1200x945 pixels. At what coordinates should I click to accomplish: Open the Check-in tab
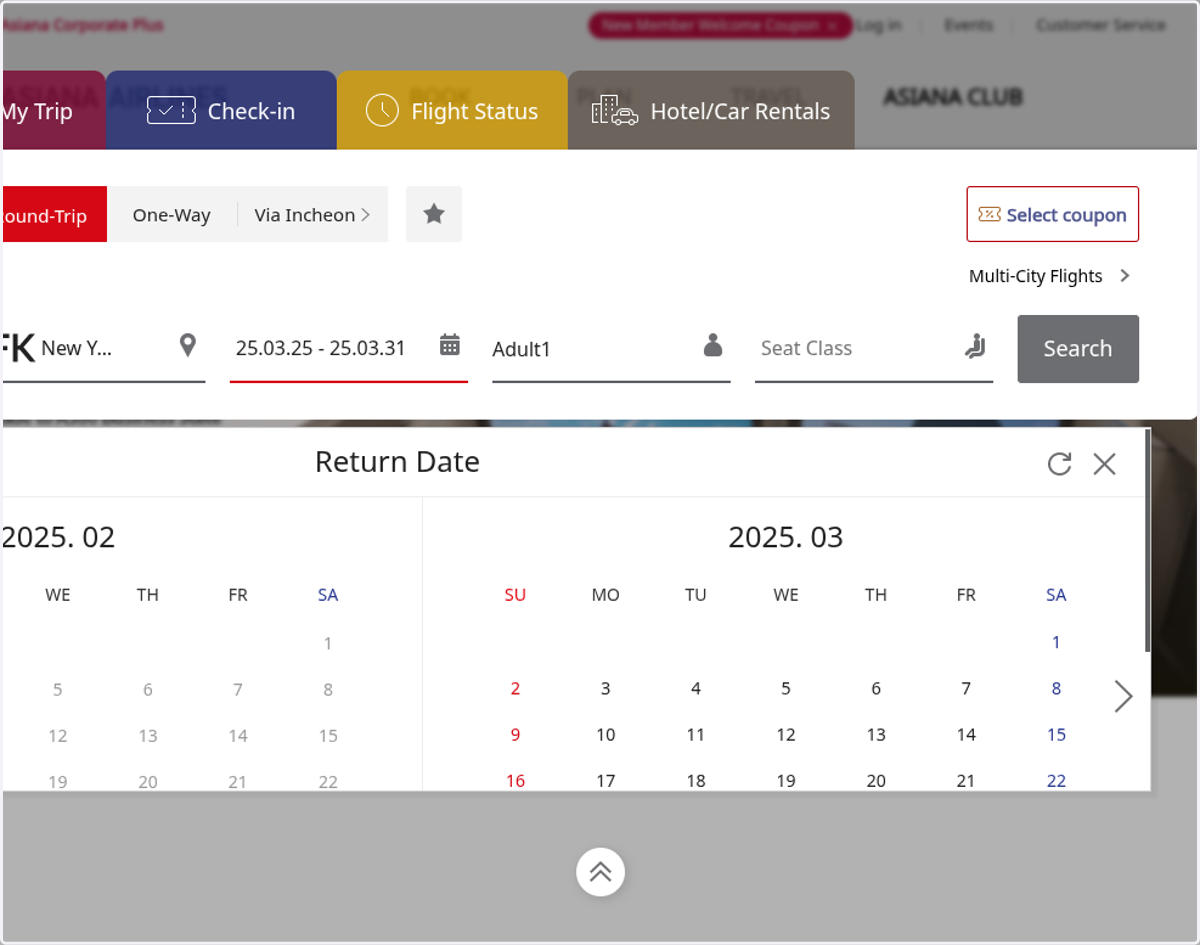pos(221,110)
